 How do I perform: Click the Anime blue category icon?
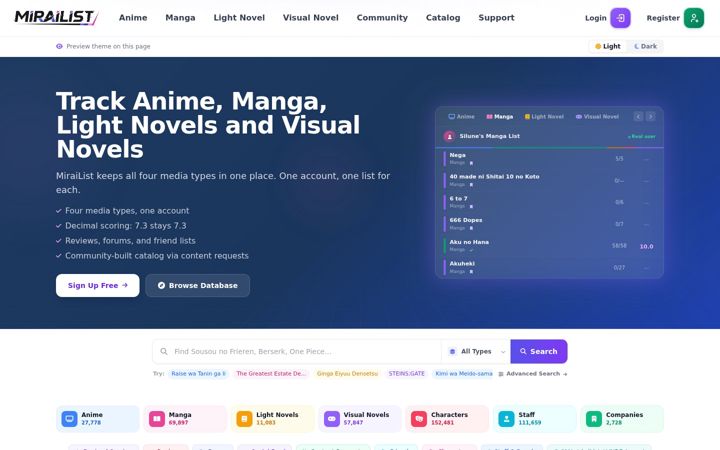coord(69,419)
